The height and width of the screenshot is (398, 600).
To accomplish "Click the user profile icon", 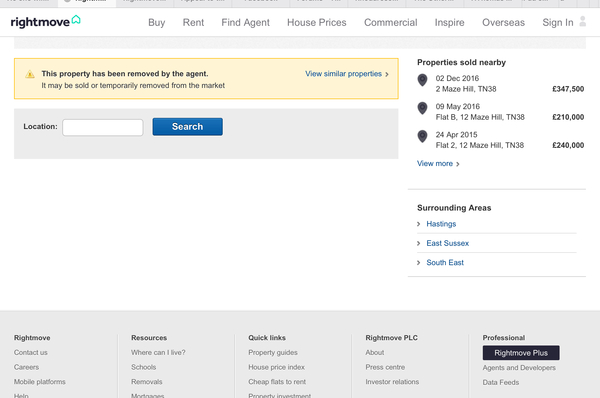I will (x=582, y=21).
